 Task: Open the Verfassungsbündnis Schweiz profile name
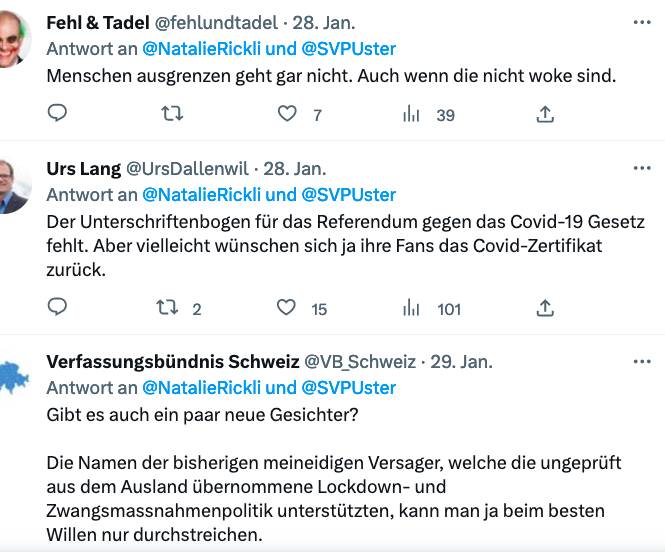pyautogui.click(x=173, y=362)
